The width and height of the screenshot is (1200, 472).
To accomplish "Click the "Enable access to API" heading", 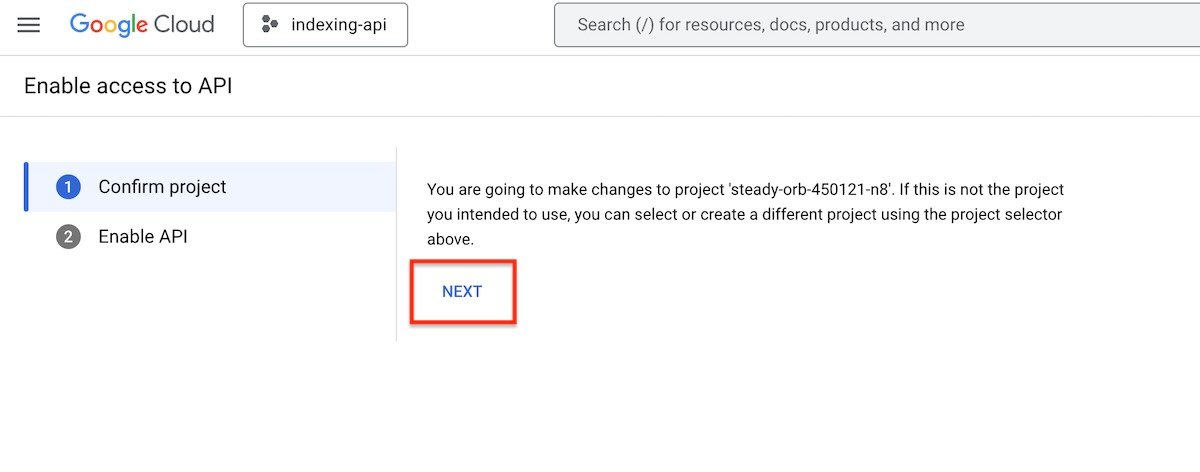I will pos(128,86).
